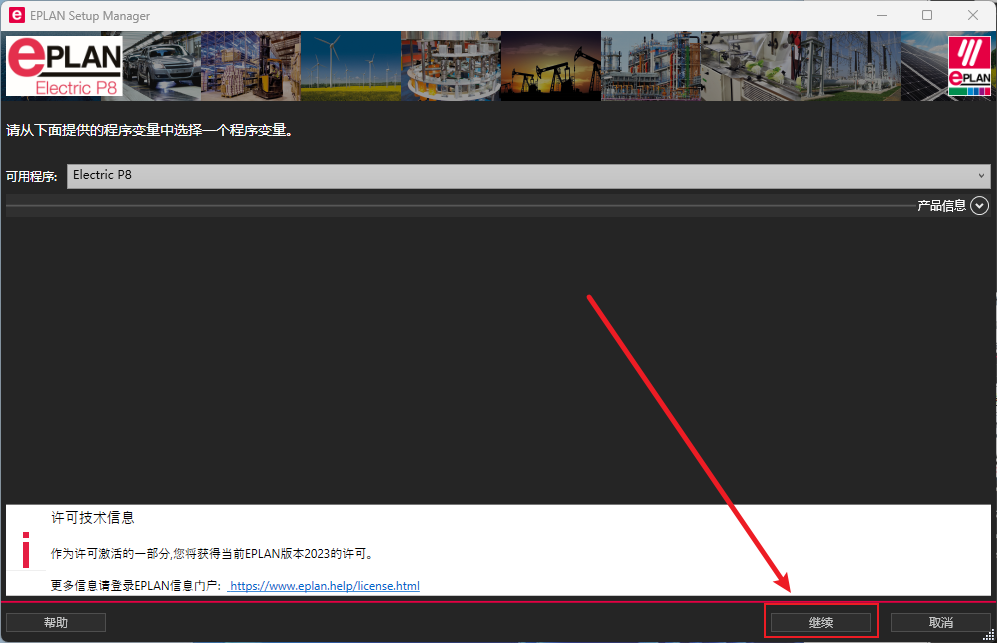Click the window title EPLAN Setup Manager

point(90,16)
